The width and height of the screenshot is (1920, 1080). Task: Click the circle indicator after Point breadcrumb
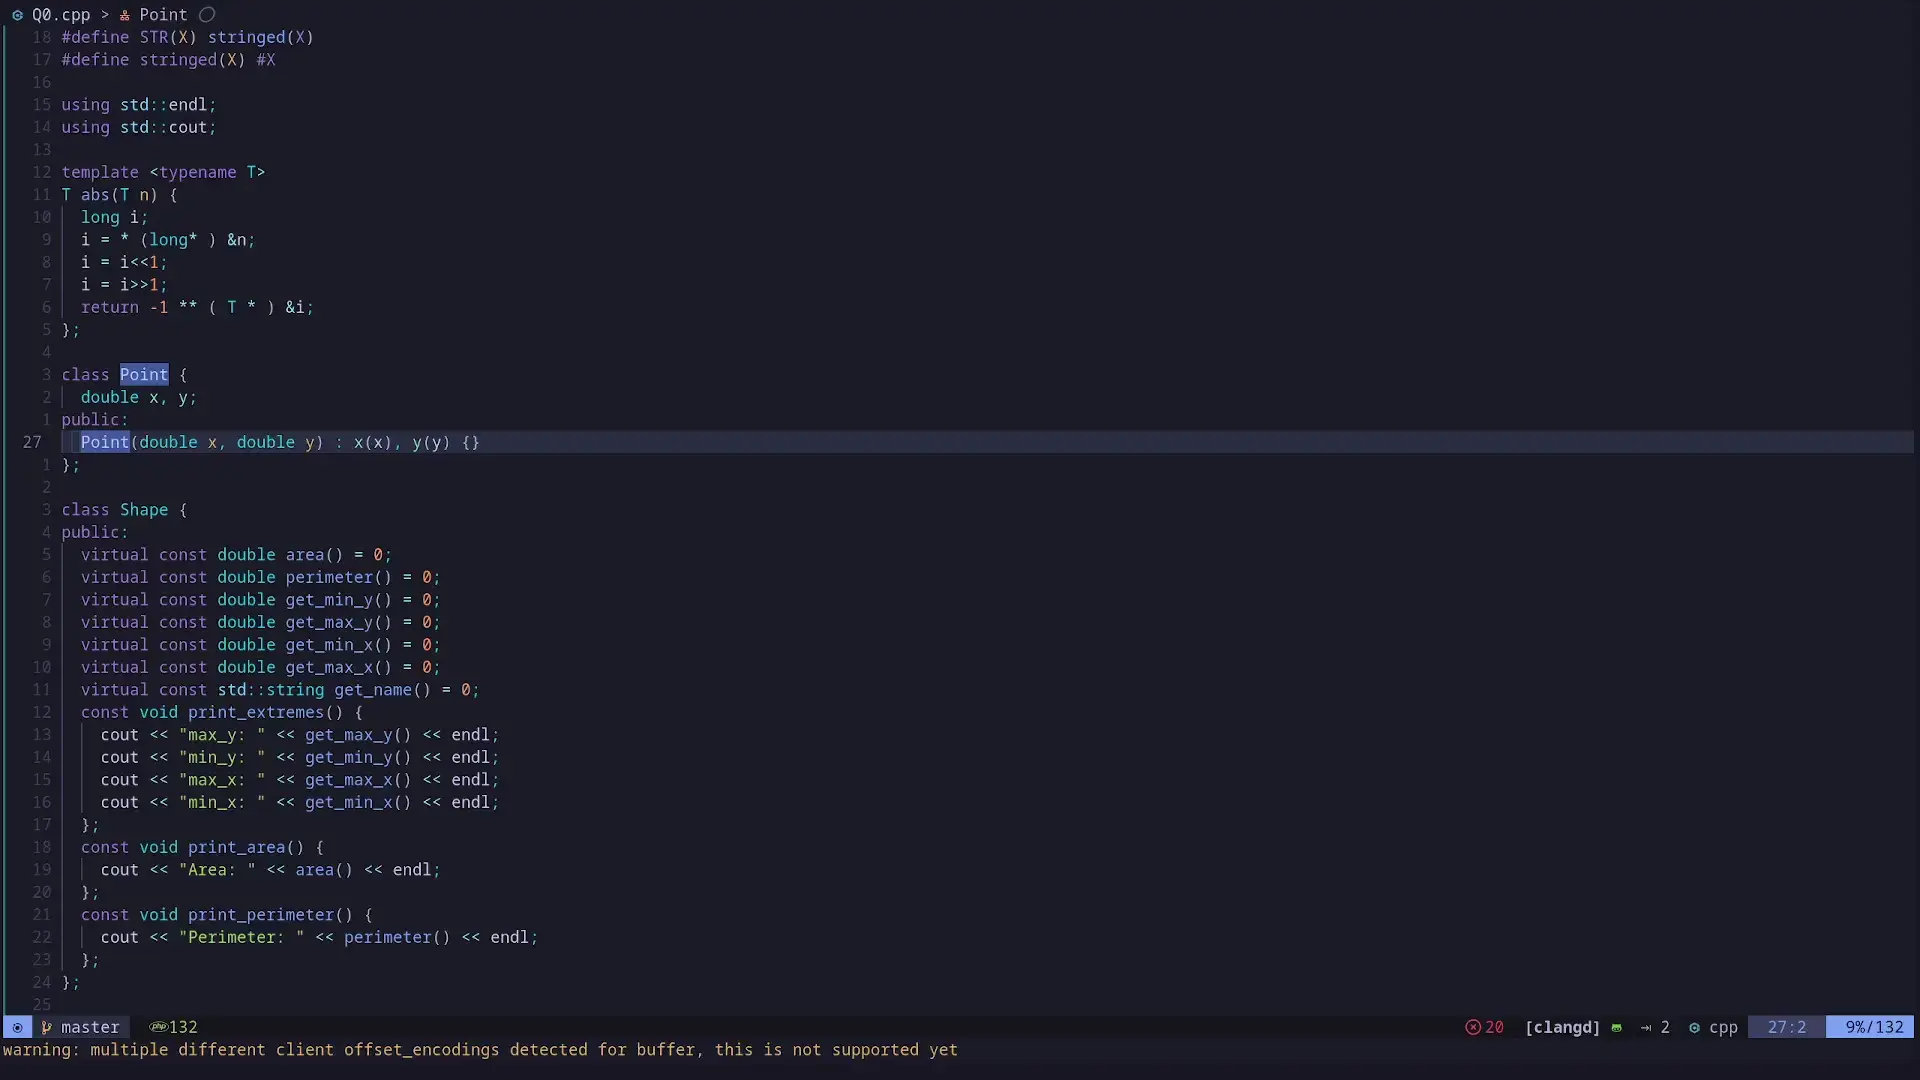(x=207, y=15)
